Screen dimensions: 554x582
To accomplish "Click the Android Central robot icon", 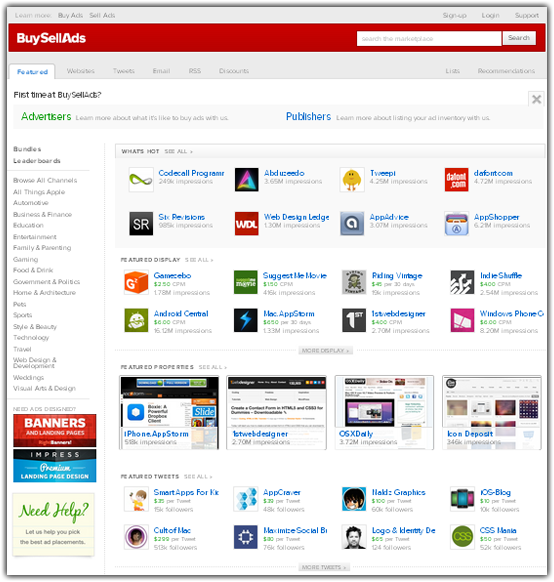I will [x=136, y=320].
